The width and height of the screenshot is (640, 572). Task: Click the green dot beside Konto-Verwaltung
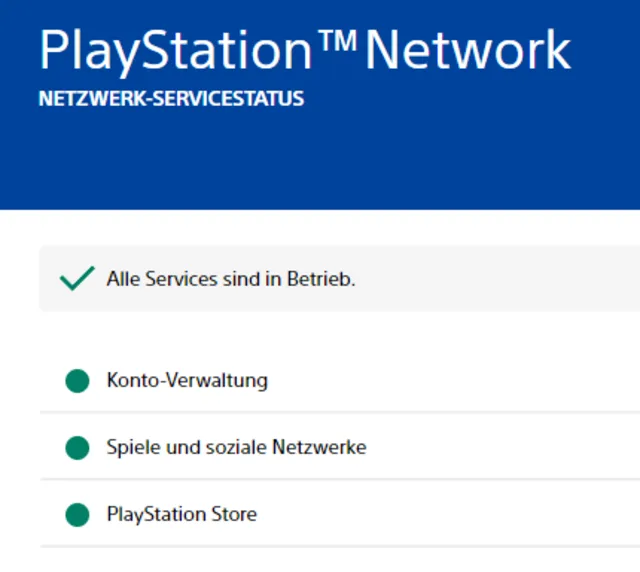pyautogui.click(x=77, y=381)
